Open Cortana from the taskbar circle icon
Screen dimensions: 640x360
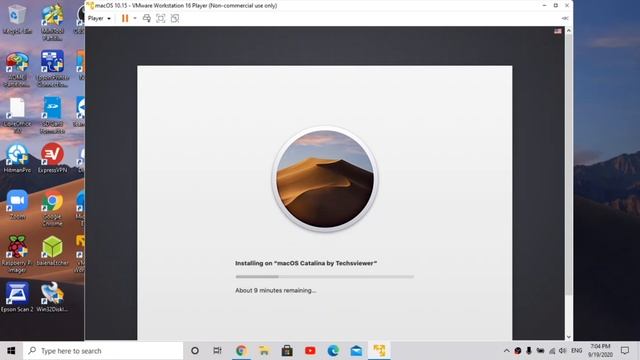click(195, 351)
